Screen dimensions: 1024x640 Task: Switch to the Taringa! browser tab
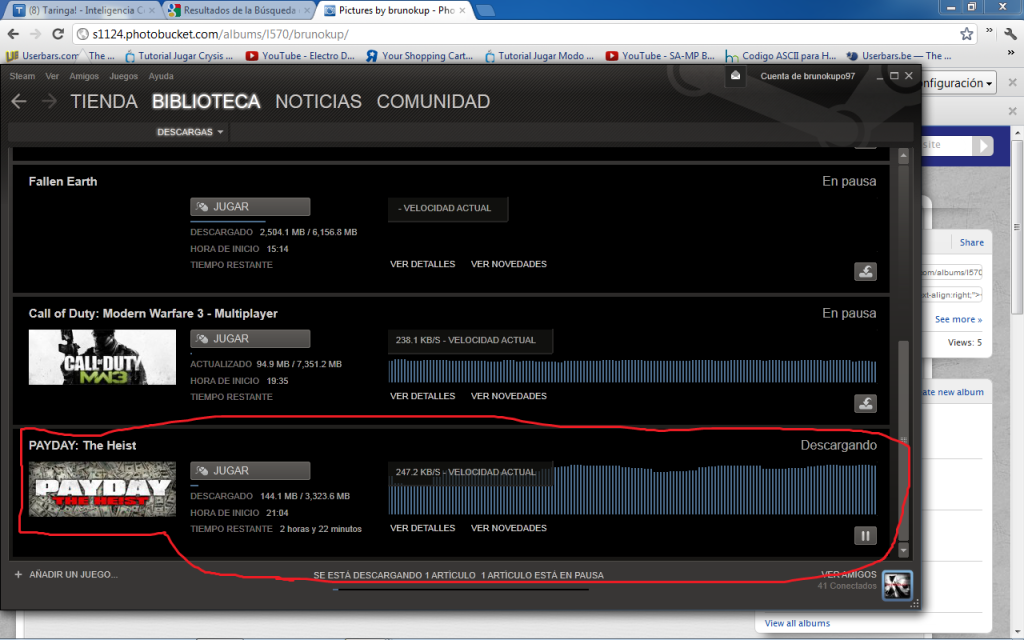pos(85,10)
